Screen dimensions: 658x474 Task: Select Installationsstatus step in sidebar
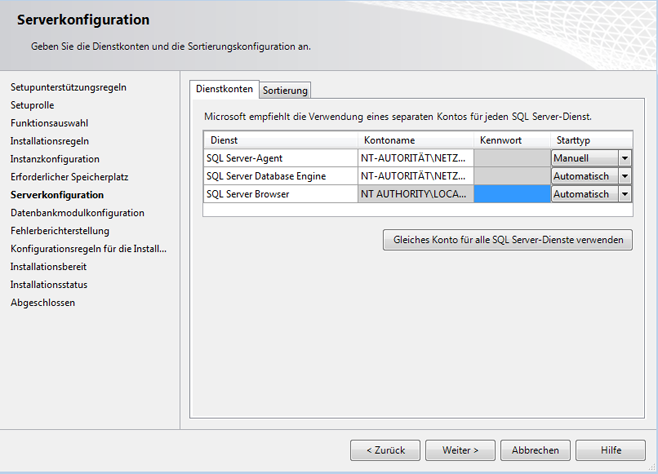coord(49,285)
